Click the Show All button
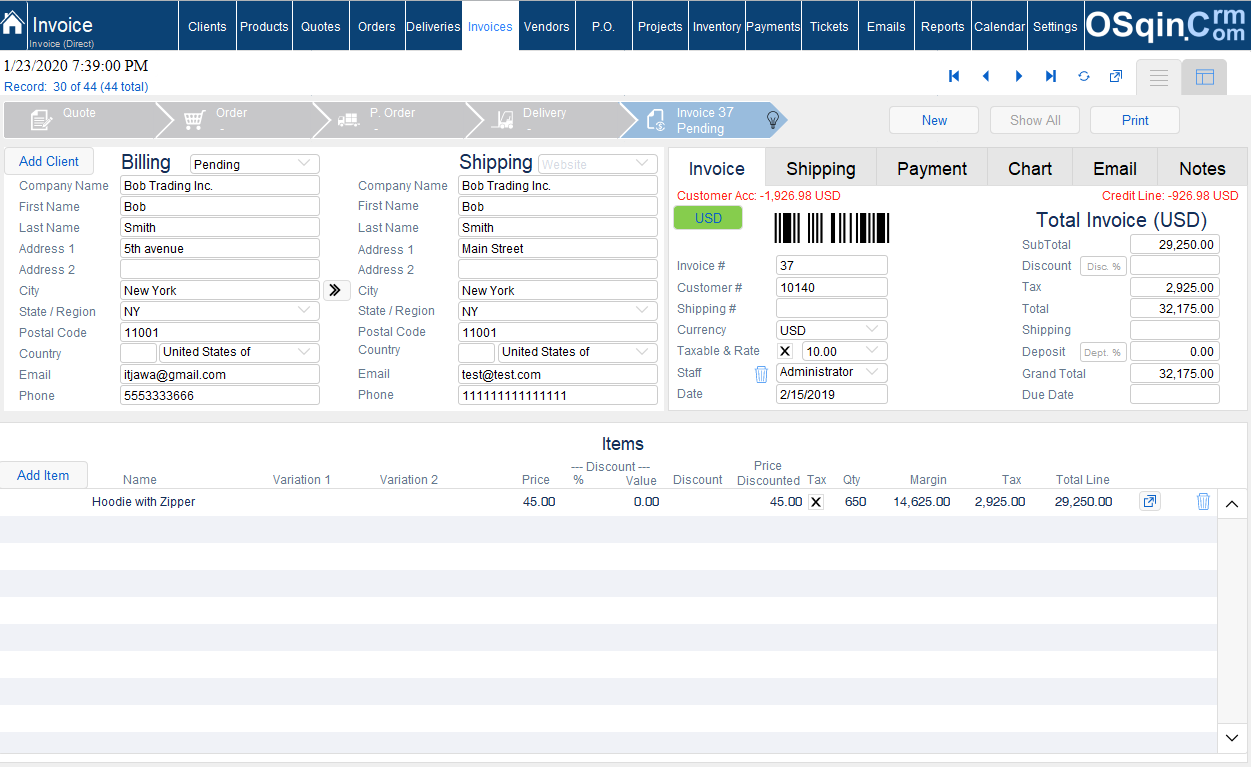 (x=1035, y=120)
